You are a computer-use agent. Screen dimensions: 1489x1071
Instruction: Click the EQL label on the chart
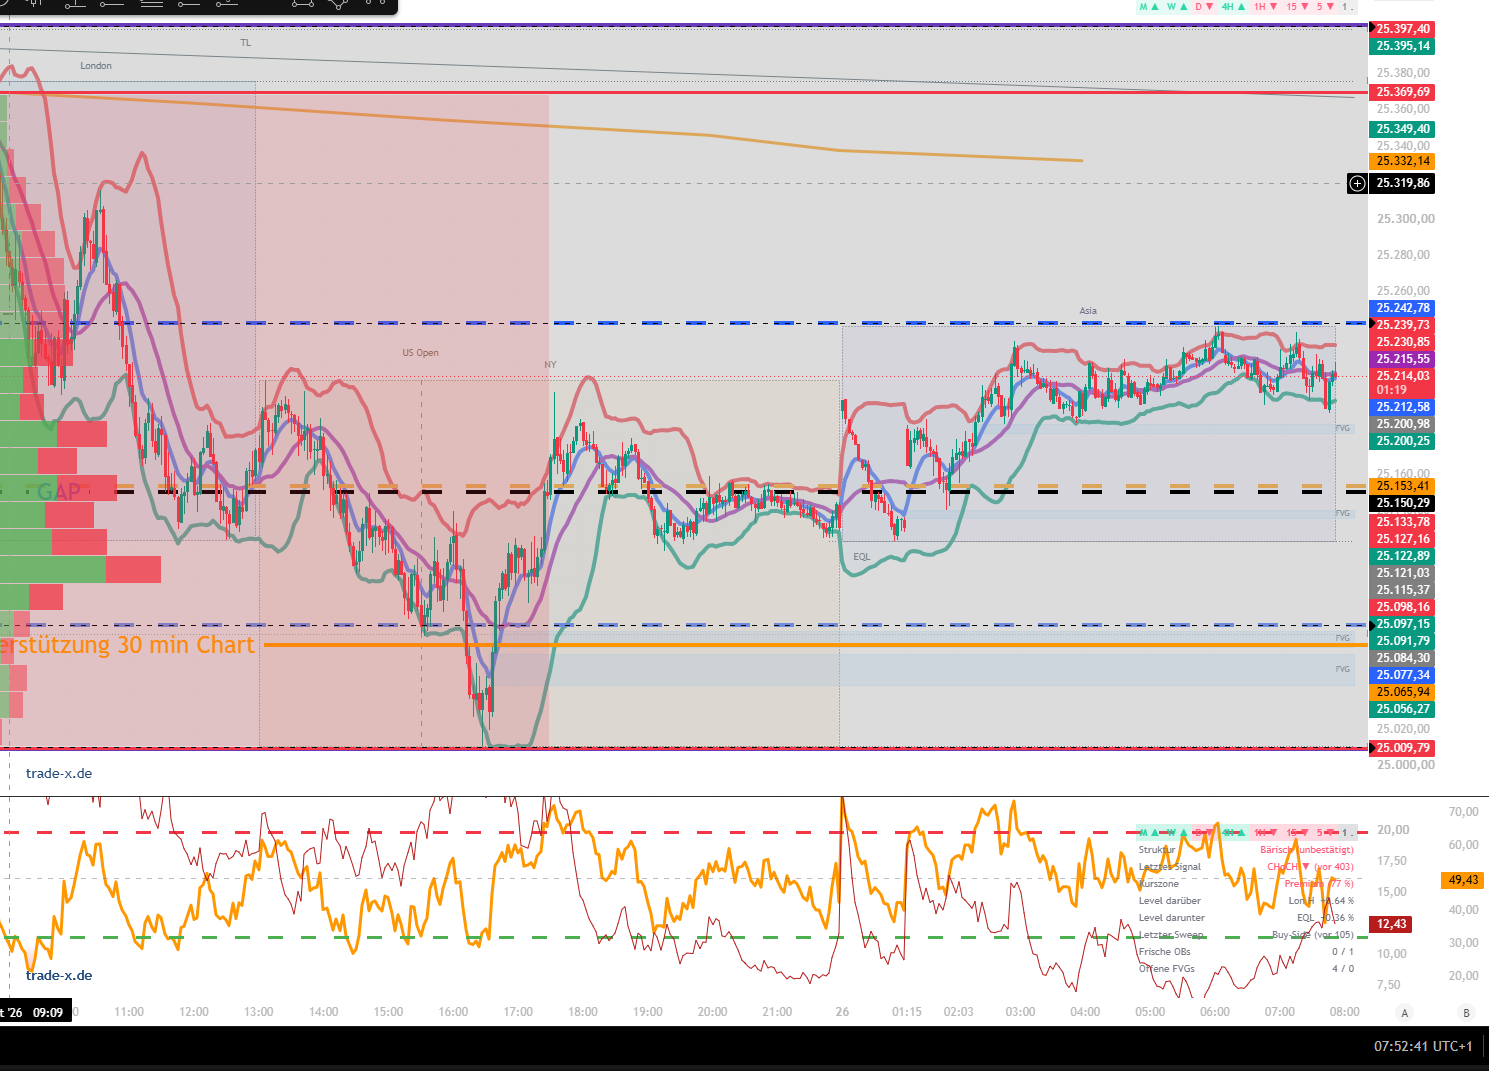click(x=862, y=557)
